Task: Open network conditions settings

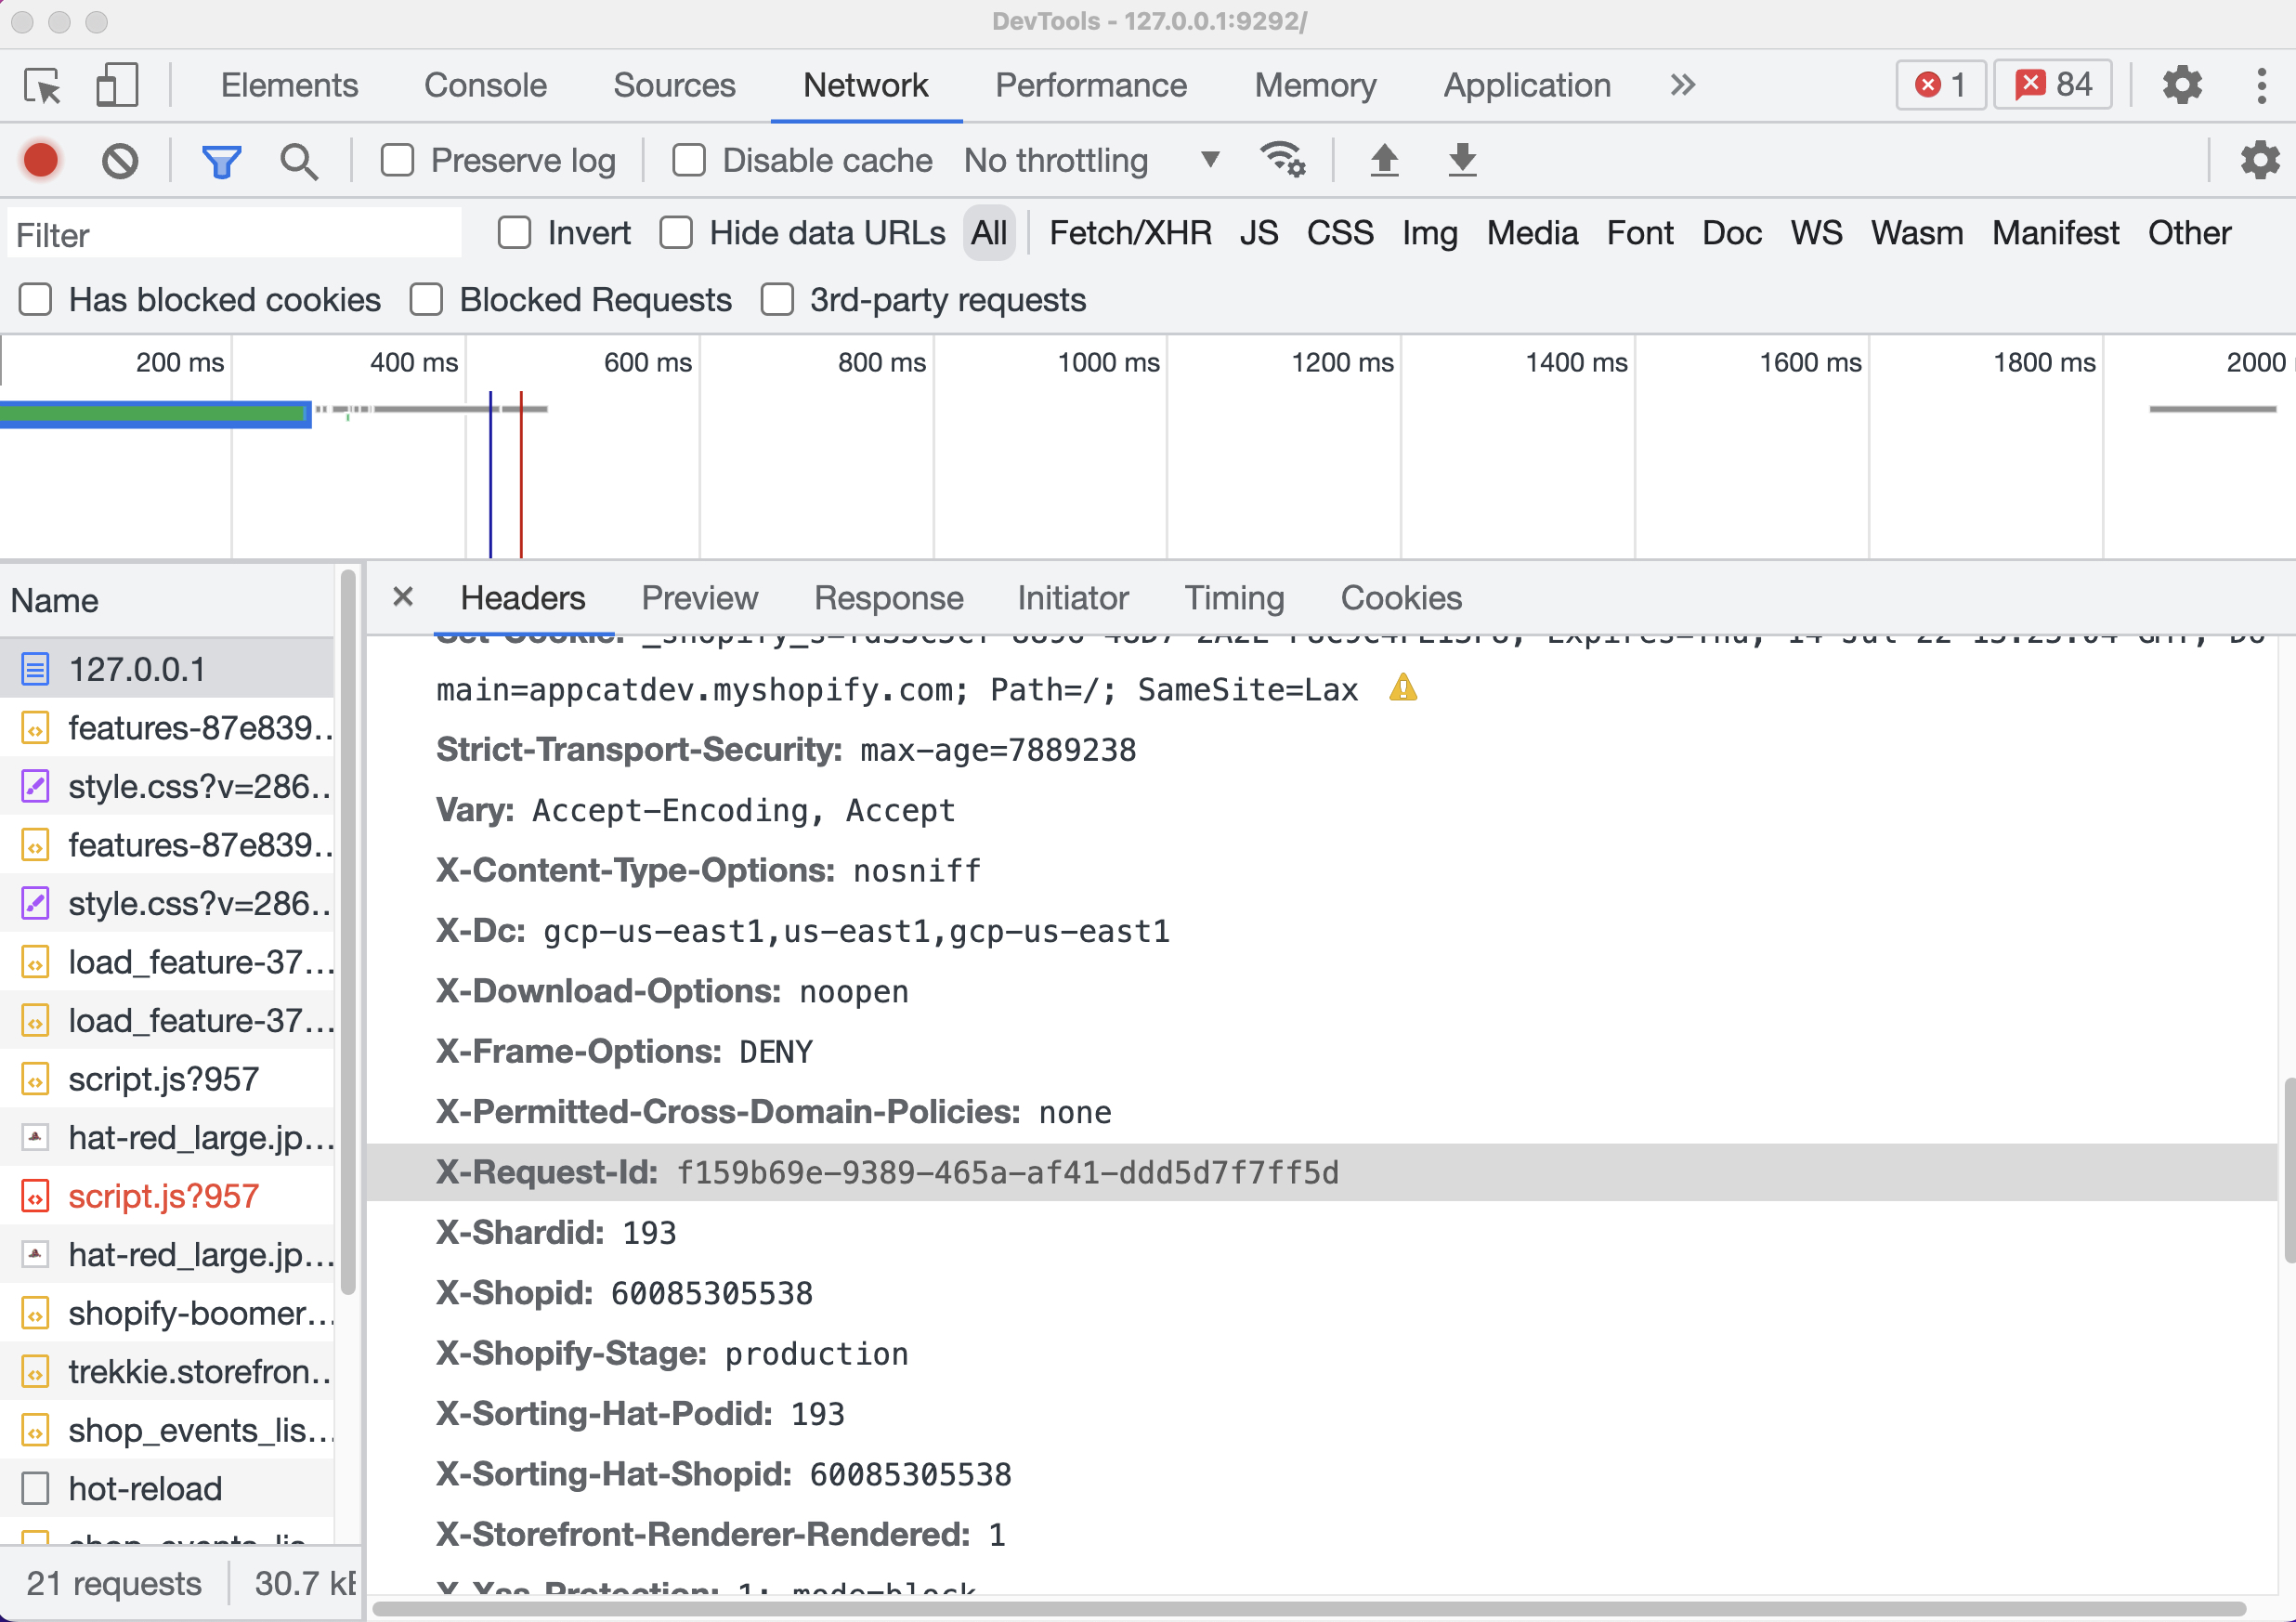Action: [x=1283, y=160]
